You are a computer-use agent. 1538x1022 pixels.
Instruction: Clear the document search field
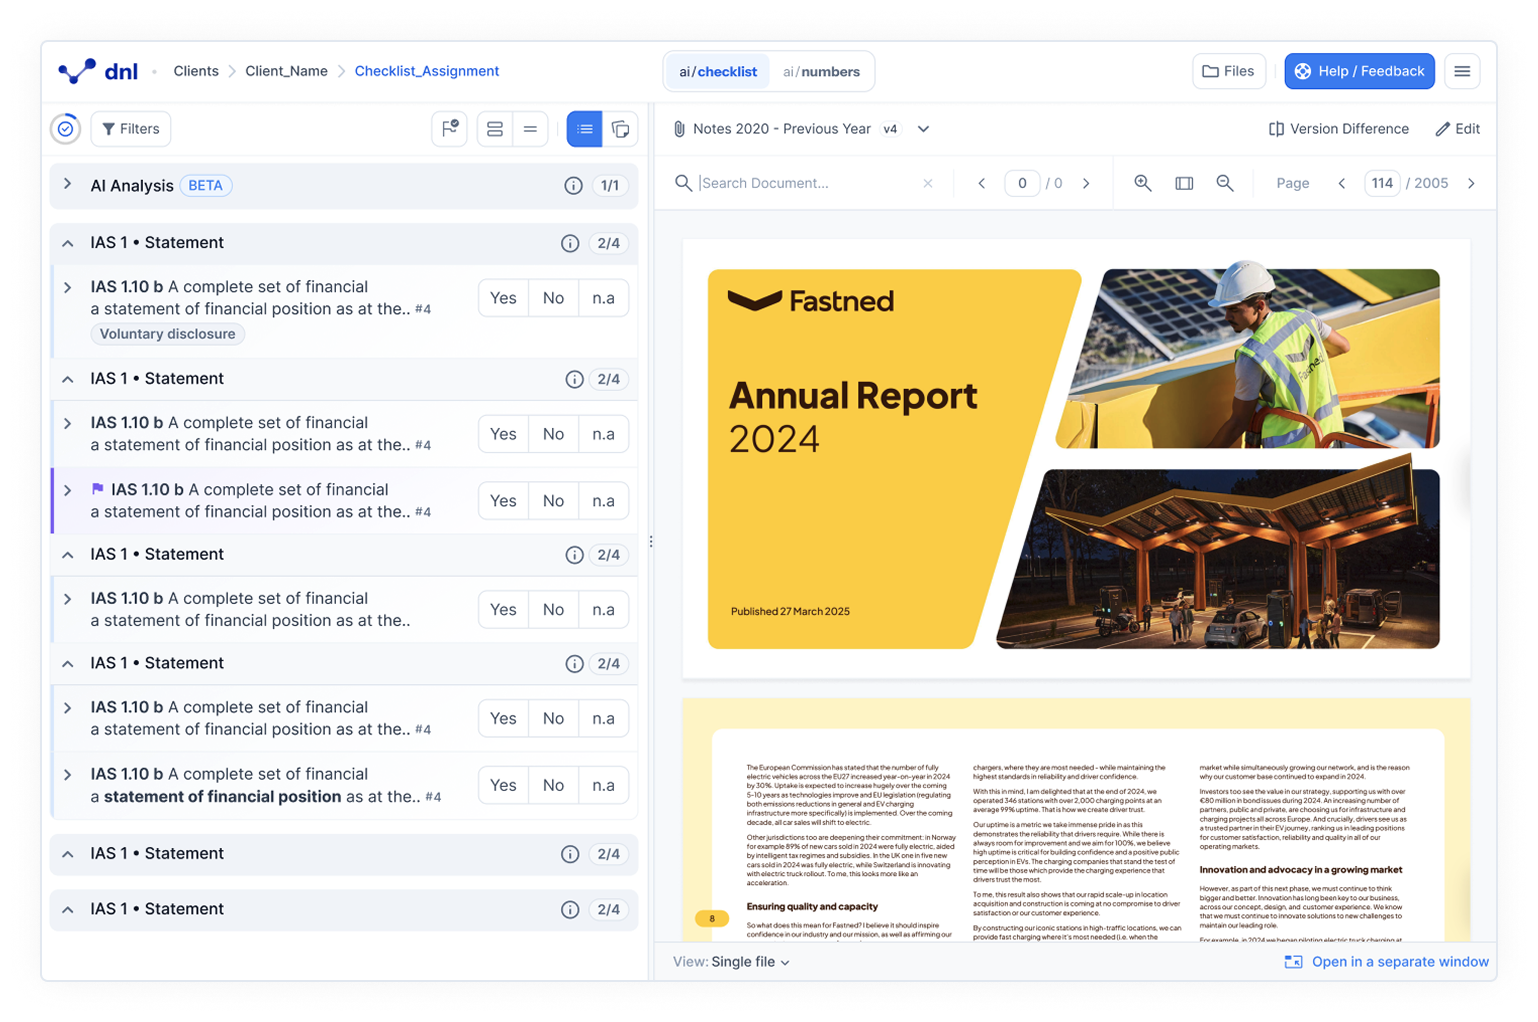[928, 183]
